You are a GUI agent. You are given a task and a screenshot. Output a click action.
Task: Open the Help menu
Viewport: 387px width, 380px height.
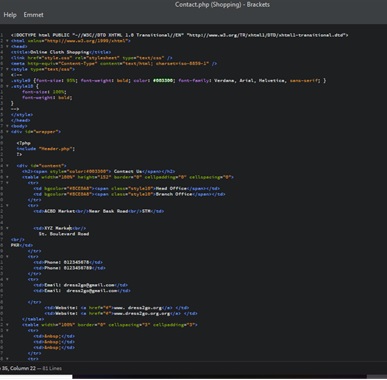[10, 15]
